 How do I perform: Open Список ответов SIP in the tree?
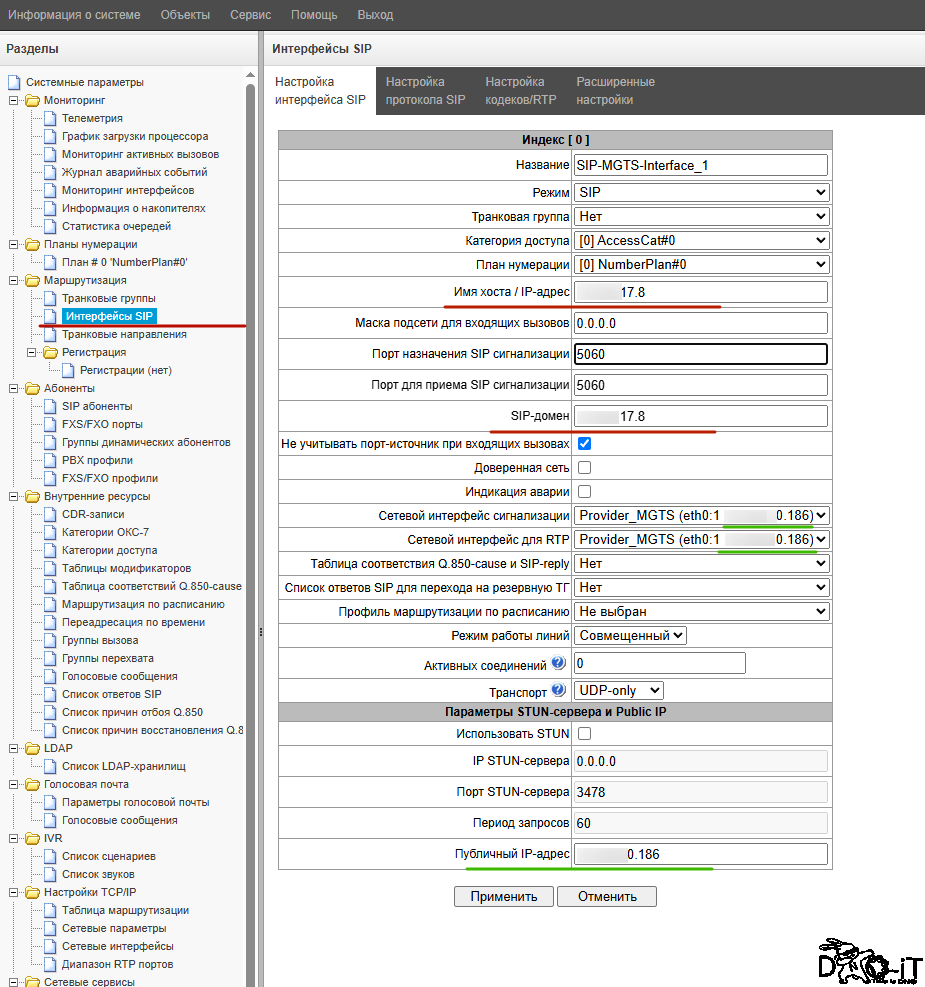click(111, 694)
